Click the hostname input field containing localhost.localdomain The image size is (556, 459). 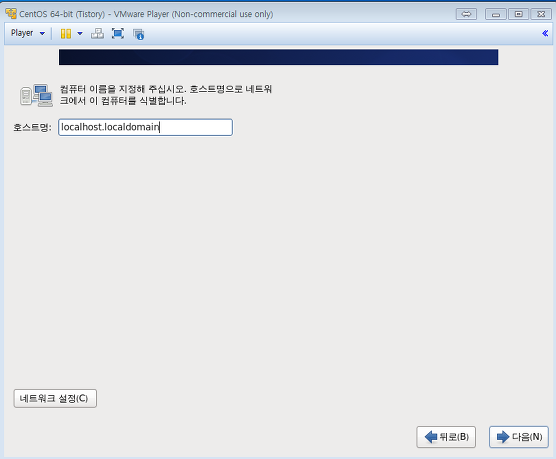coord(145,127)
